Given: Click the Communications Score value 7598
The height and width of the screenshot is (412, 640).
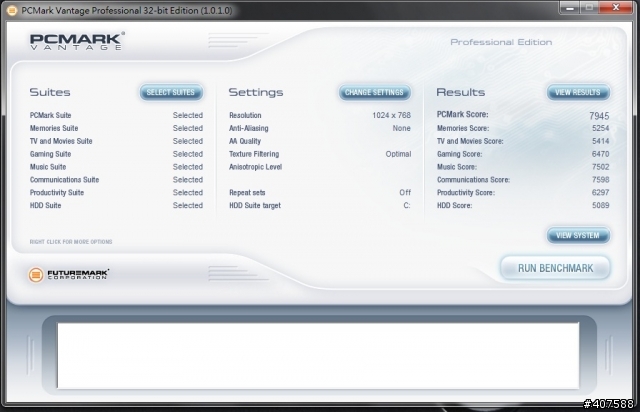Looking at the screenshot, I should (x=600, y=180).
